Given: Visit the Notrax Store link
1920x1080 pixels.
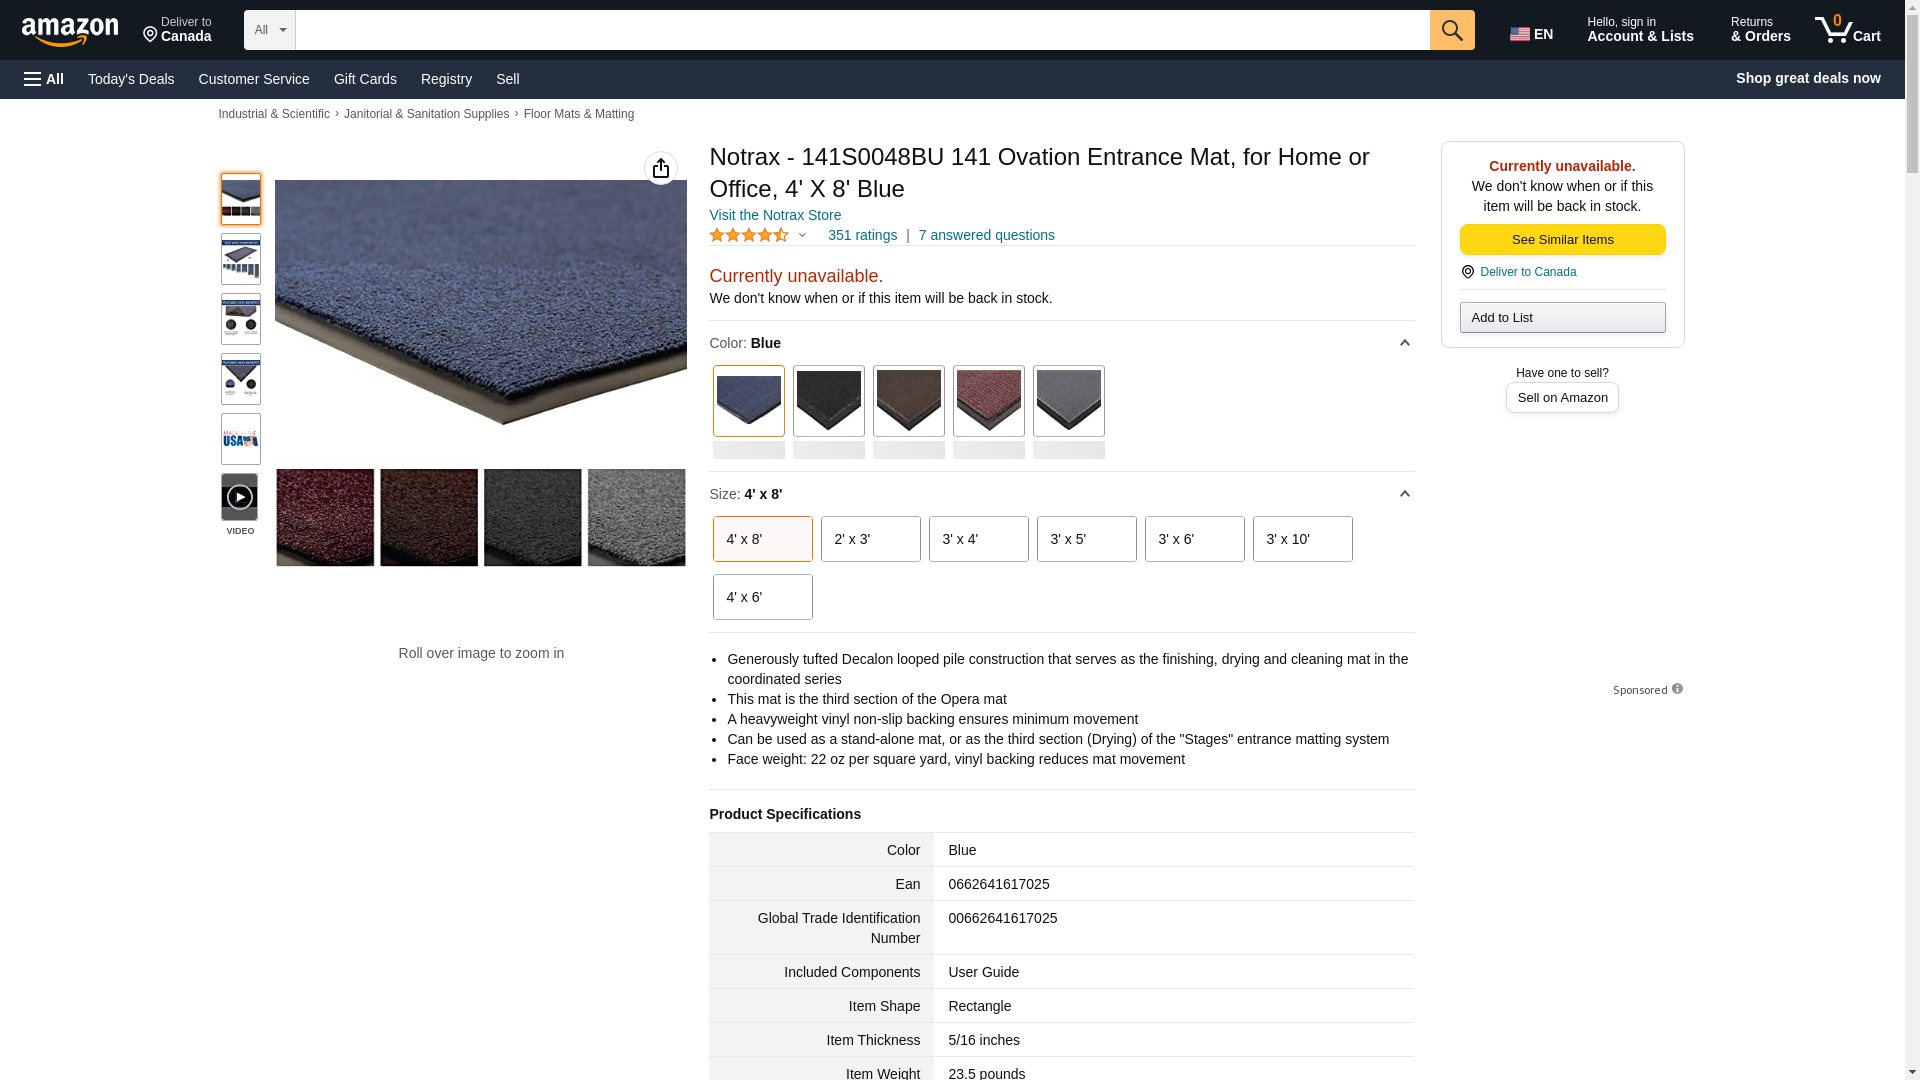Looking at the screenshot, I should 775,215.
